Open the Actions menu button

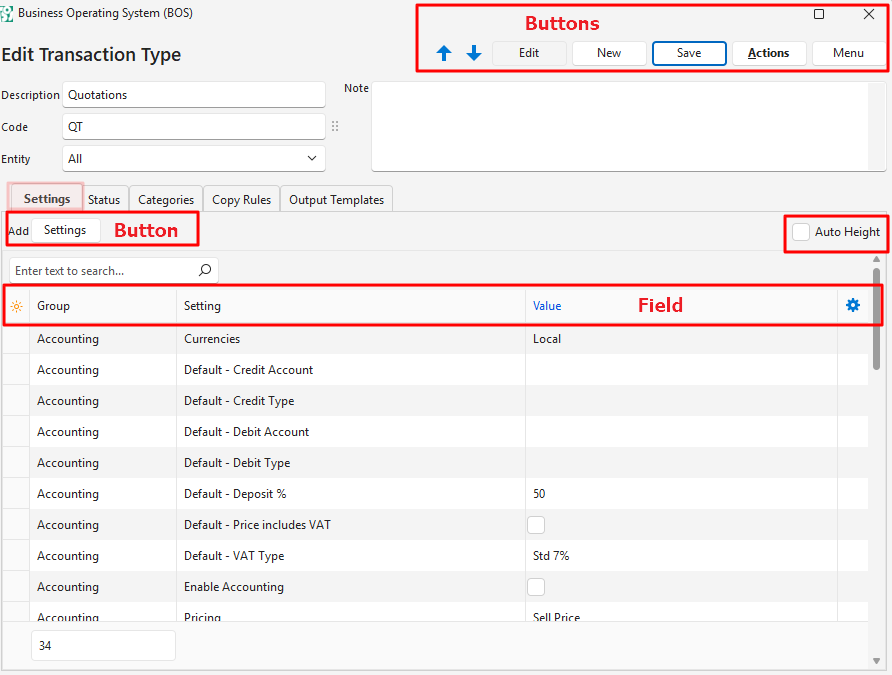click(x=768, y=53)
